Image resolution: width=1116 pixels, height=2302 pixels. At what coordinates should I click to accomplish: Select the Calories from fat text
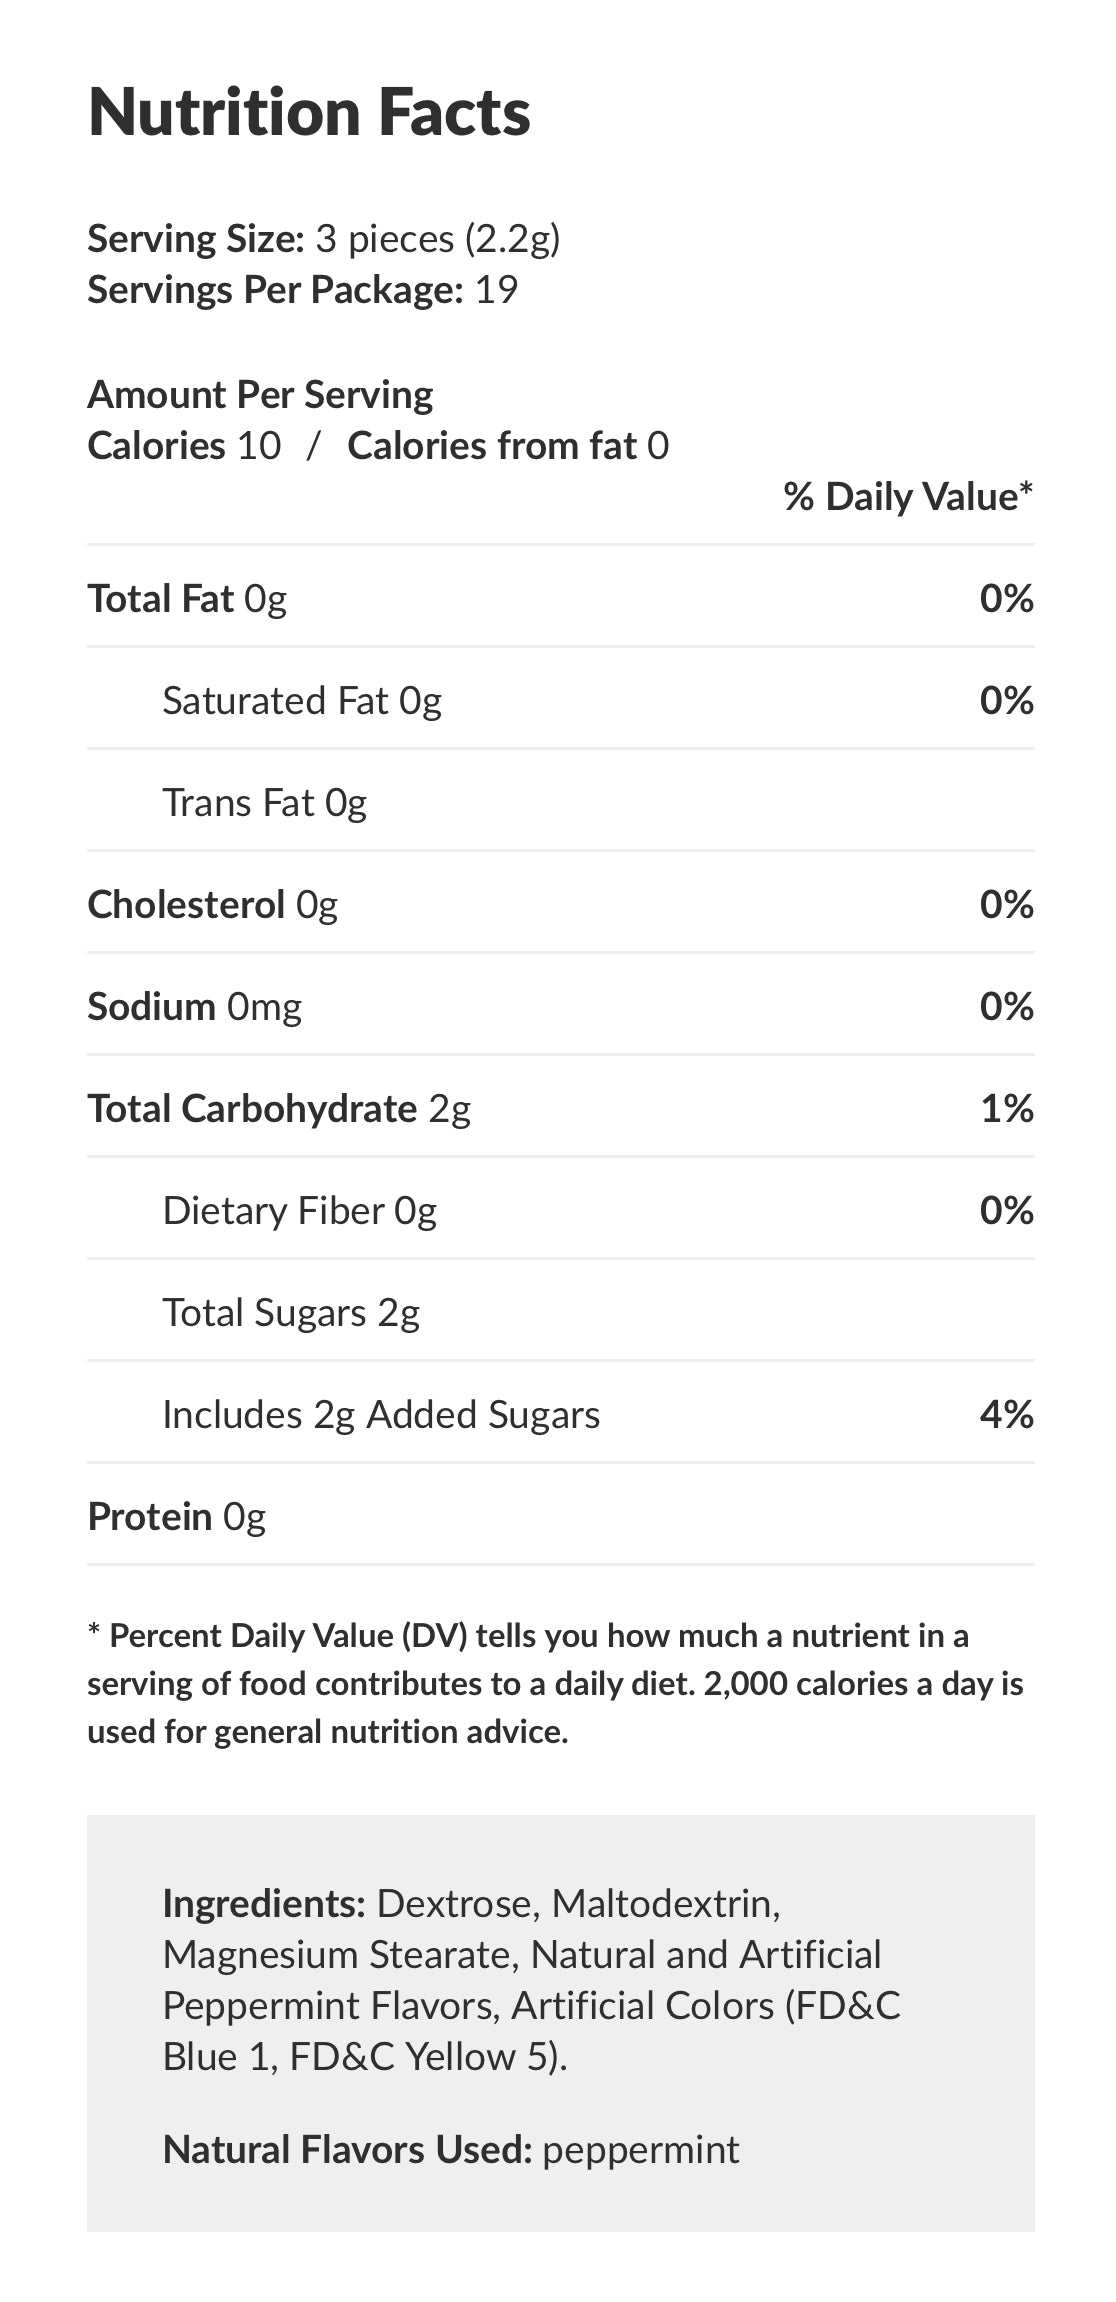click(507, 446)
